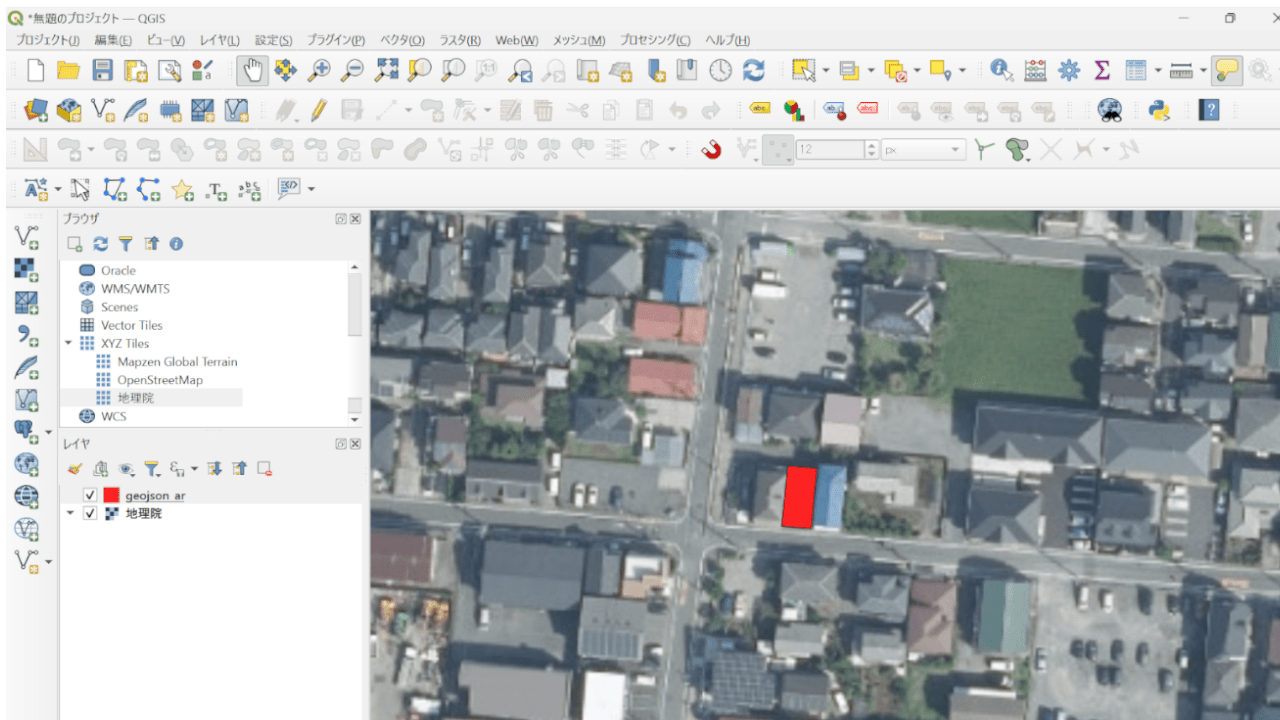Select the Pan Map tool
1280x720 pixels.
[252, 70]
